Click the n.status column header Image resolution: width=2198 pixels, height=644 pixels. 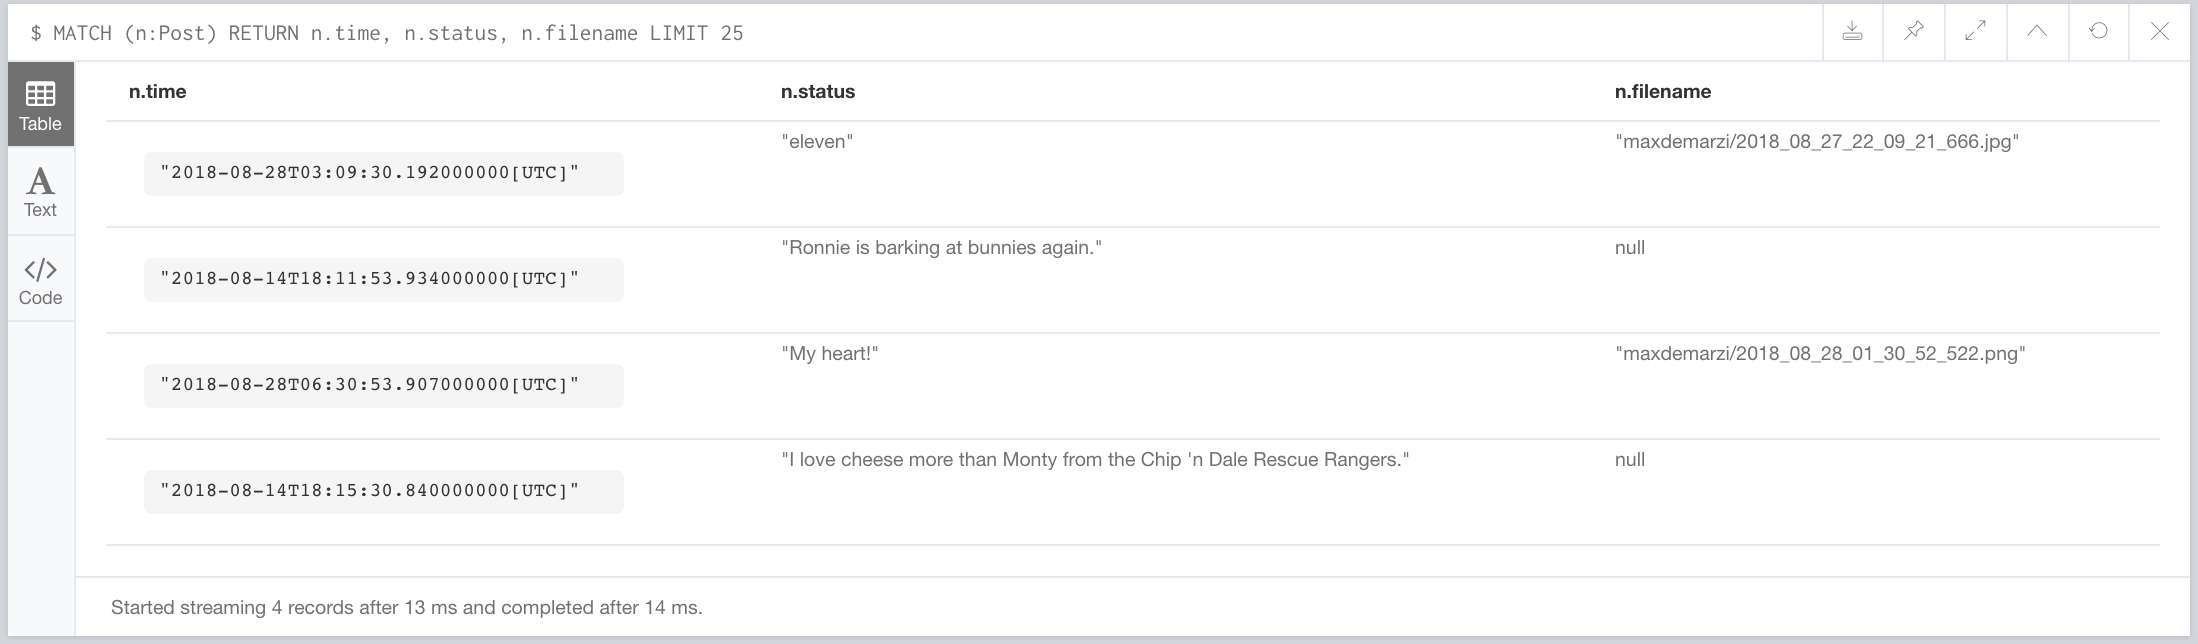(817, 92)
